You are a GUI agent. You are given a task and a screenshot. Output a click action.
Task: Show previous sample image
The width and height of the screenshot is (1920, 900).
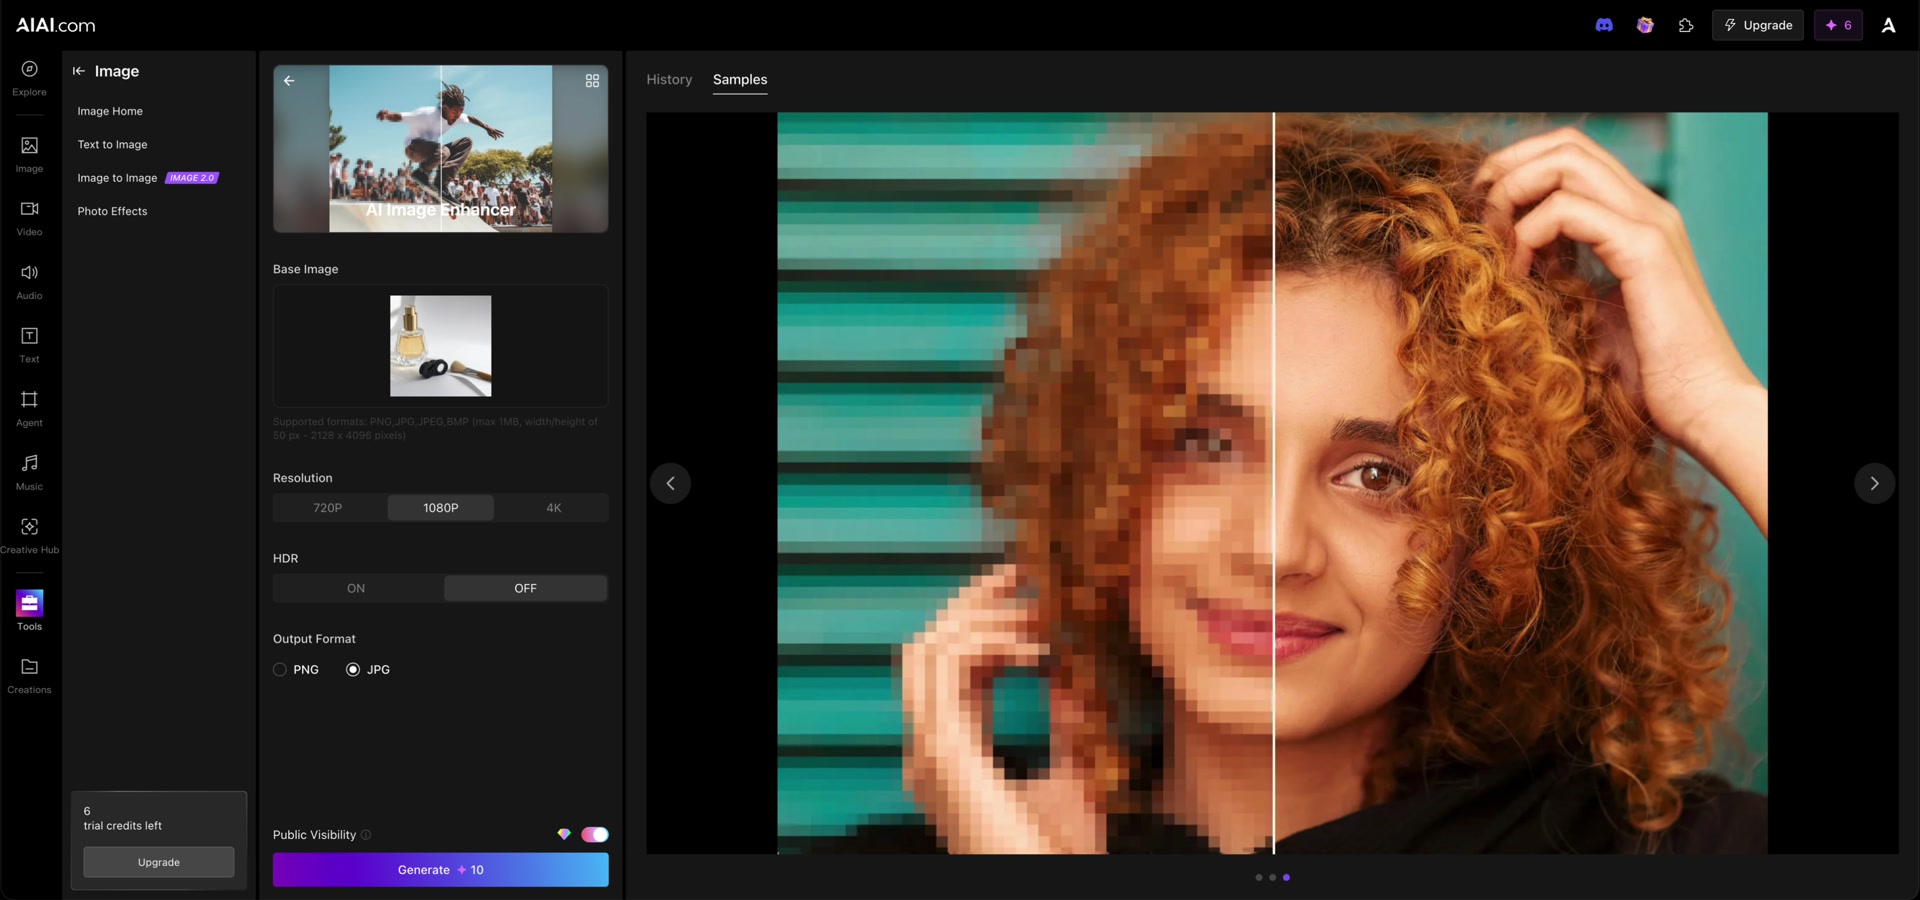[670, 483]
